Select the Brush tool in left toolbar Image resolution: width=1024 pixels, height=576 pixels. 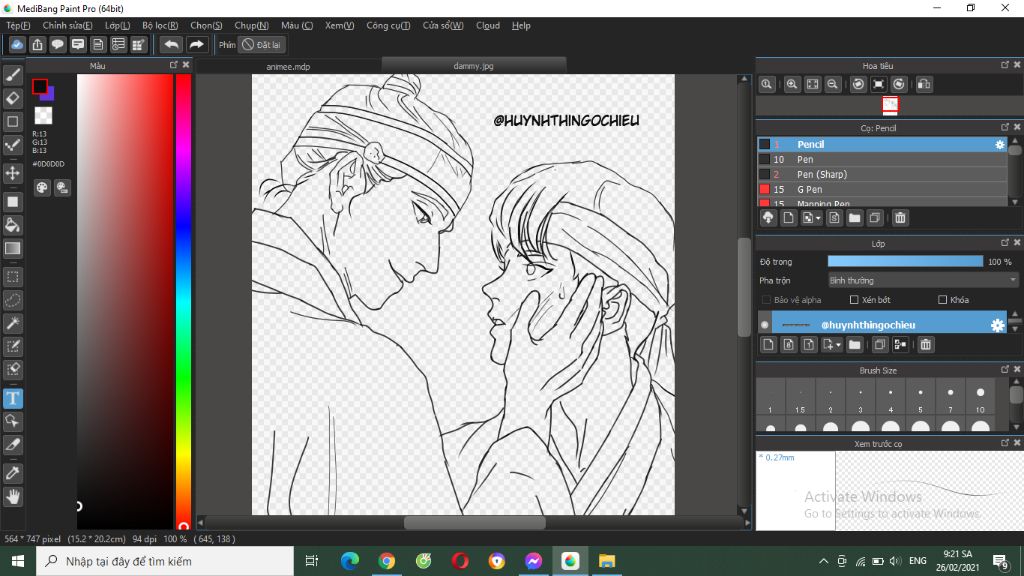(12, 75)
